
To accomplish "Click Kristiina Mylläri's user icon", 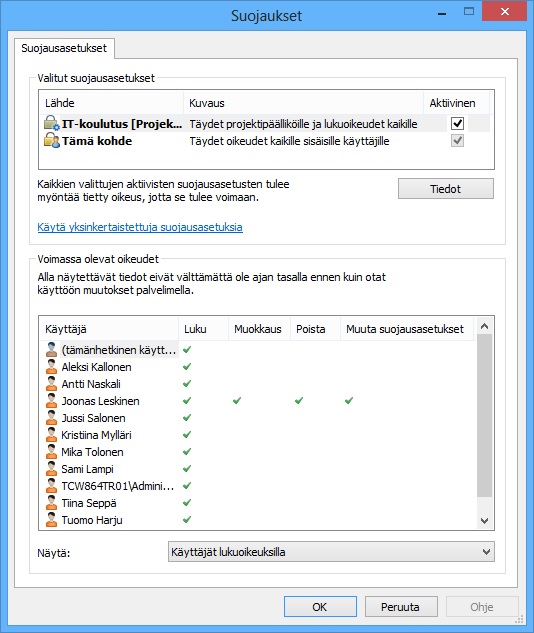I will pyautogui.click(x=51, y=435).
